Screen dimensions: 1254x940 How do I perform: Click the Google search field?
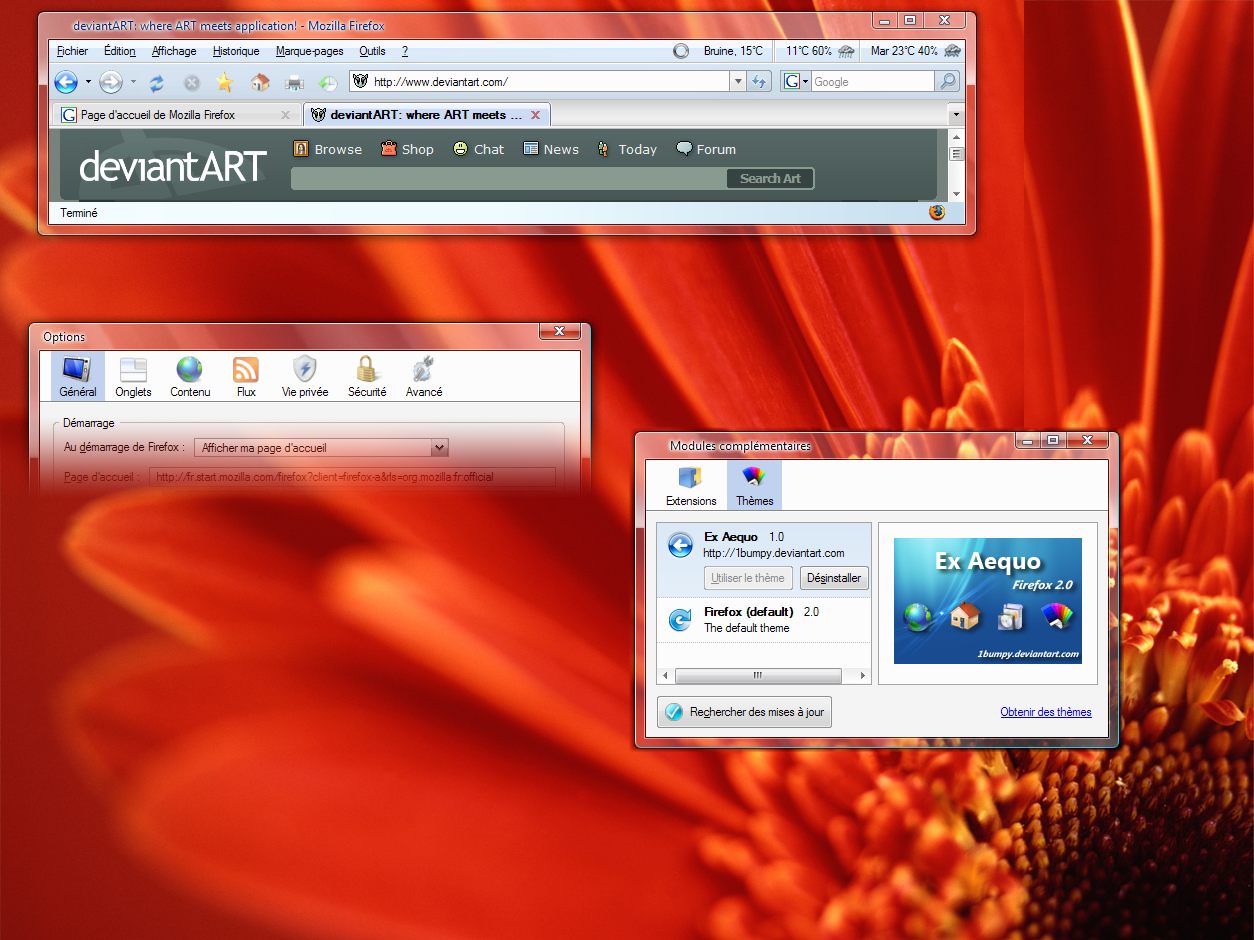(873, 82)
